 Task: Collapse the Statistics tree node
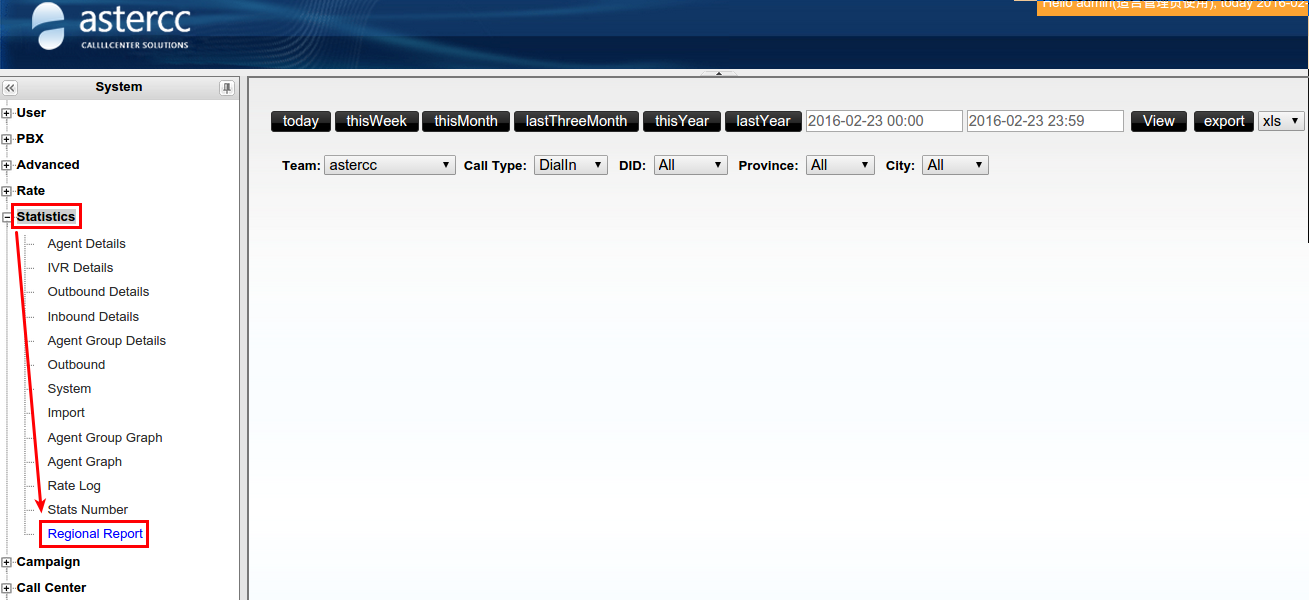[7, 217]
